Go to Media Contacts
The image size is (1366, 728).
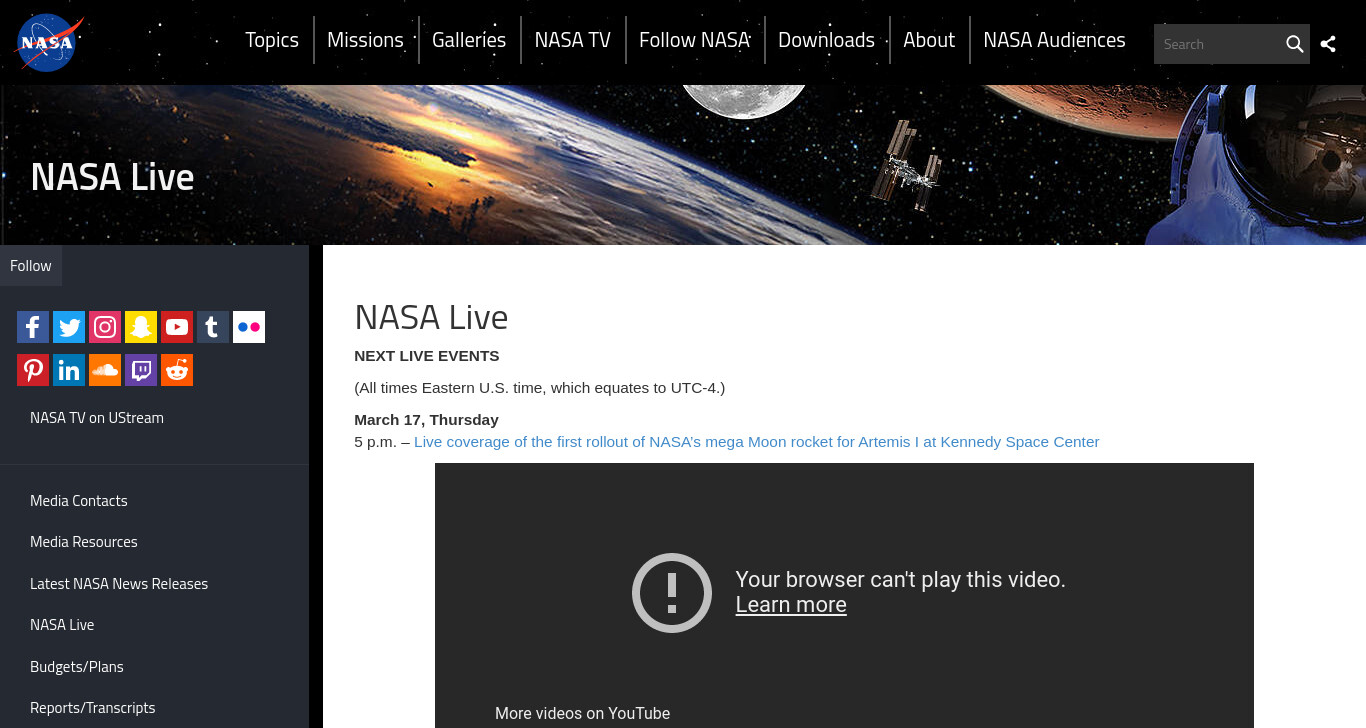pyautogui.click(x=79, y=501)
